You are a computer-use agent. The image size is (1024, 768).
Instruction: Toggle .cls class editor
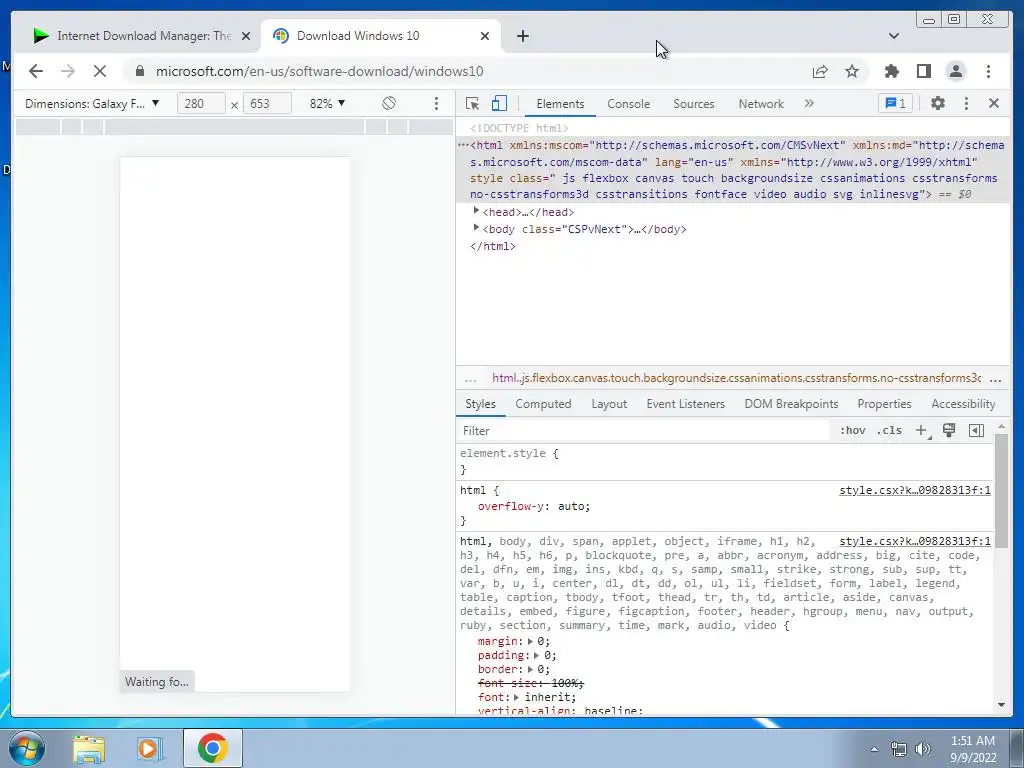[889, 430]
